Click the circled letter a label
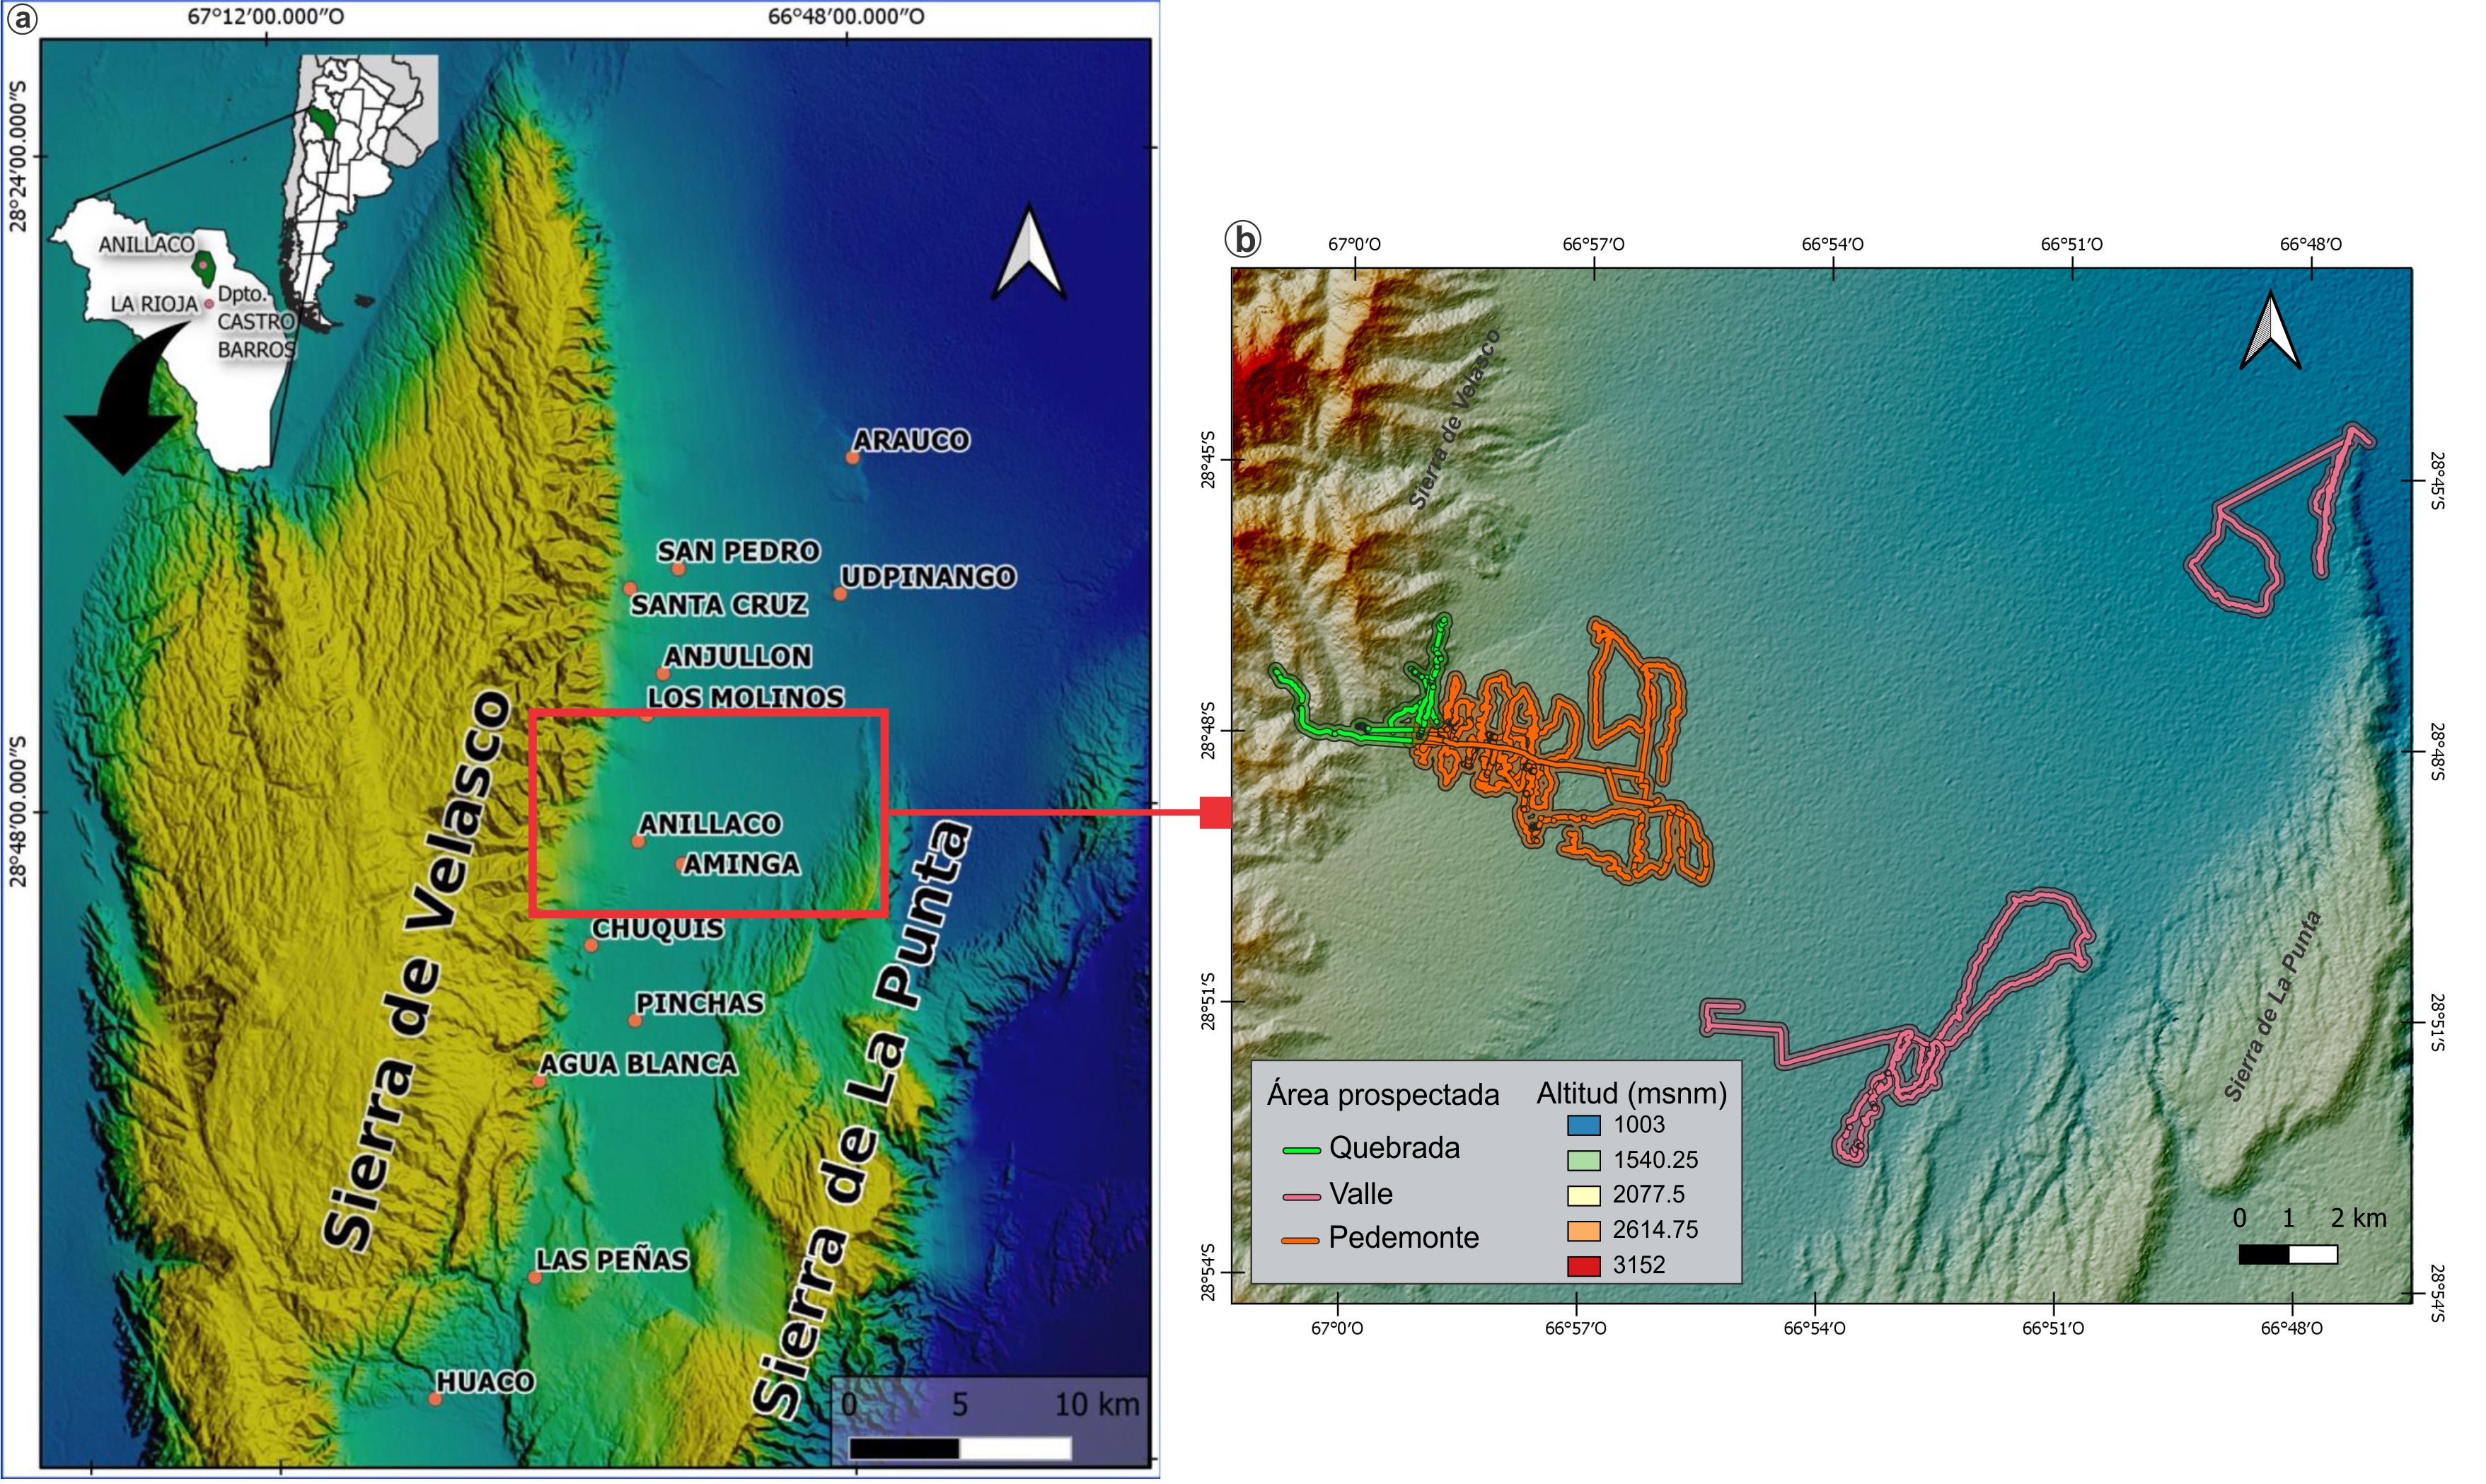 click(22, 20)
